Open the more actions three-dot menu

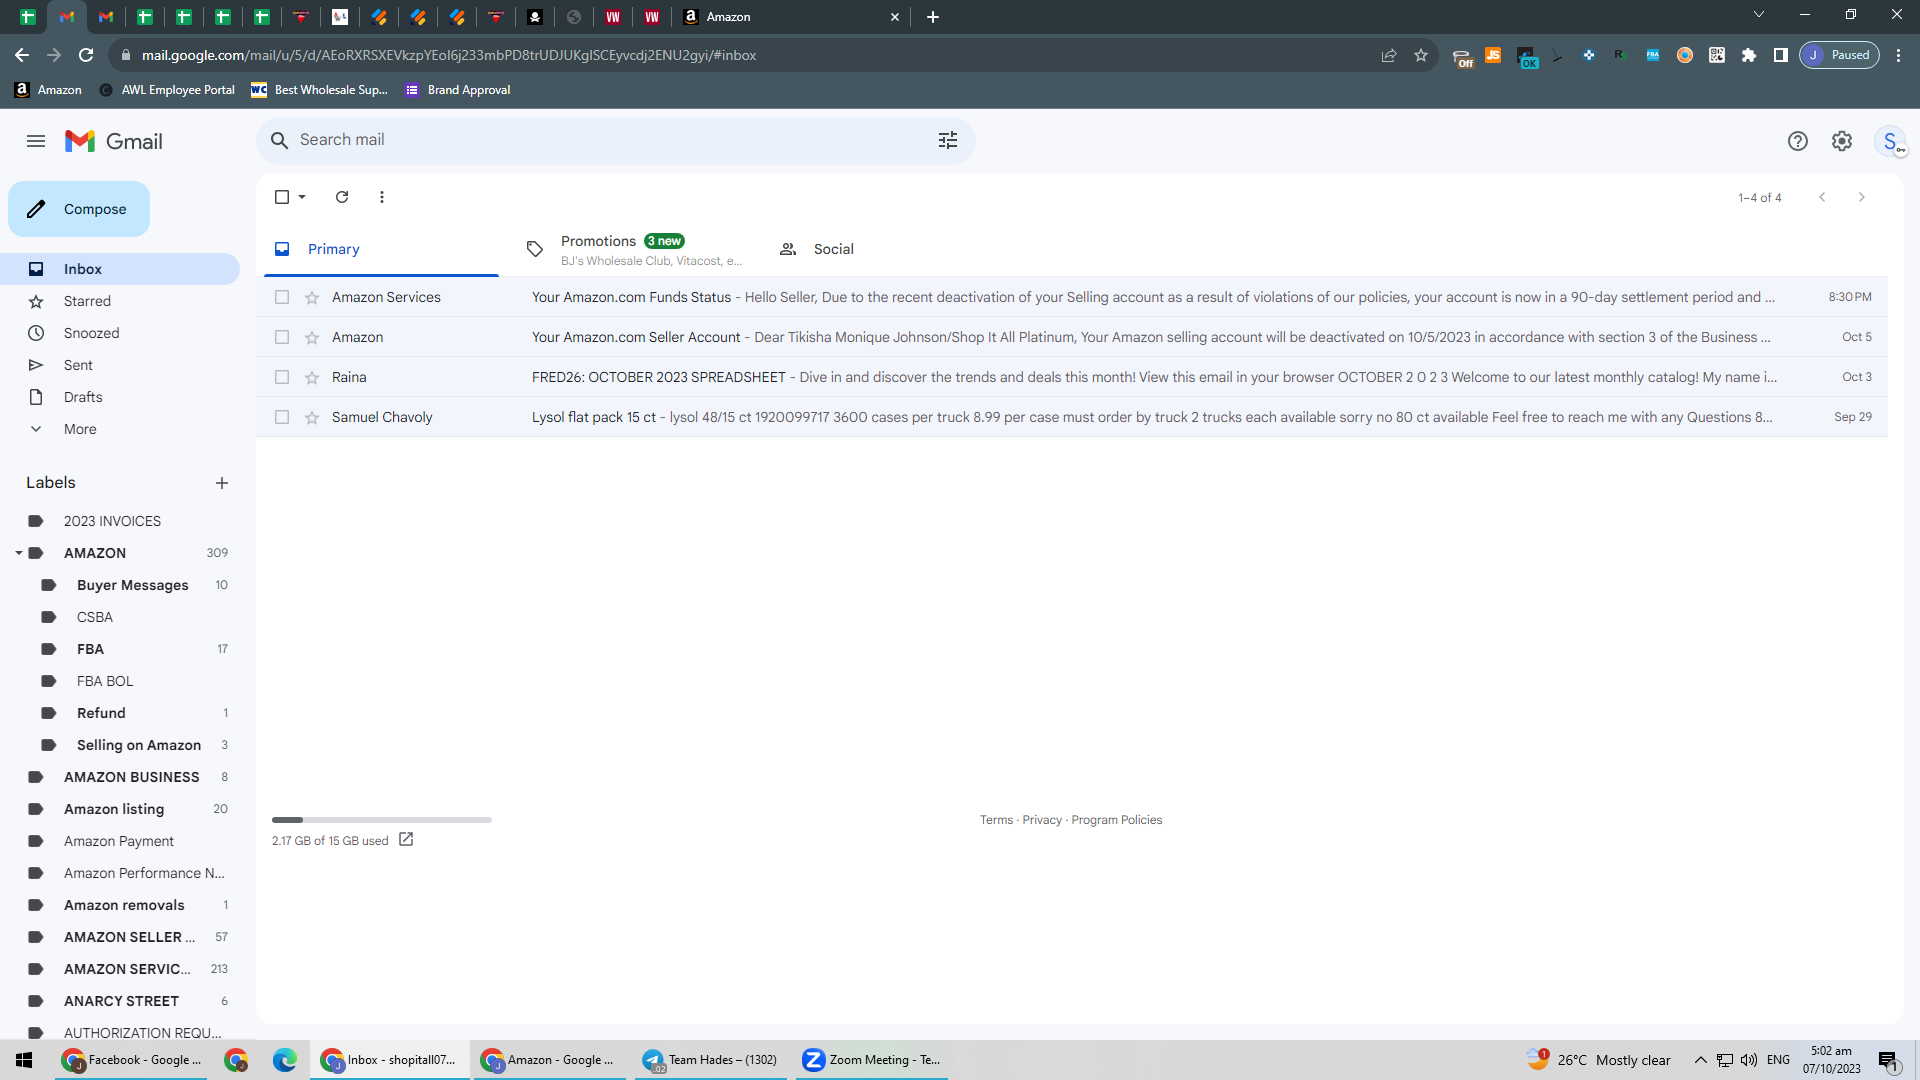click(x=382, y=197)
